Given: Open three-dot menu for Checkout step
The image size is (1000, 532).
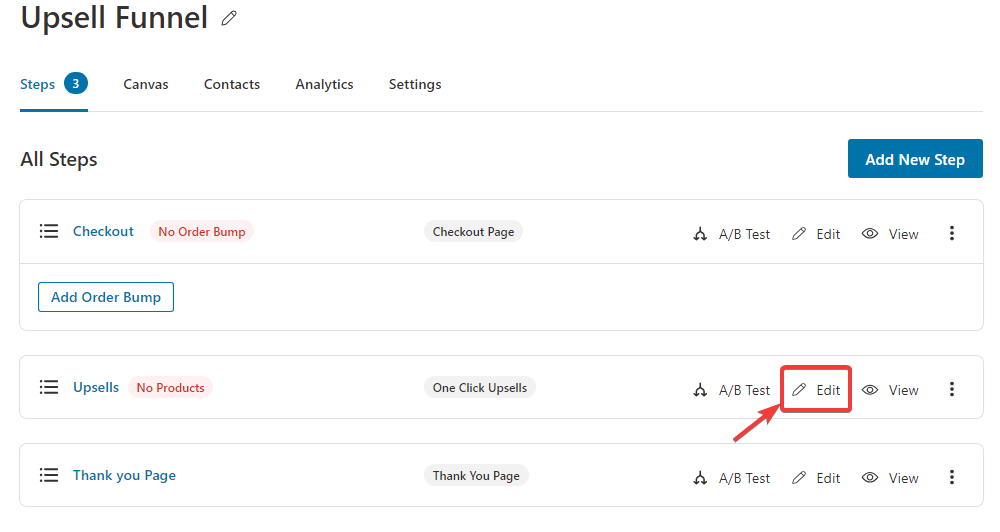Looking at the screenshot, I should point(951,234).
